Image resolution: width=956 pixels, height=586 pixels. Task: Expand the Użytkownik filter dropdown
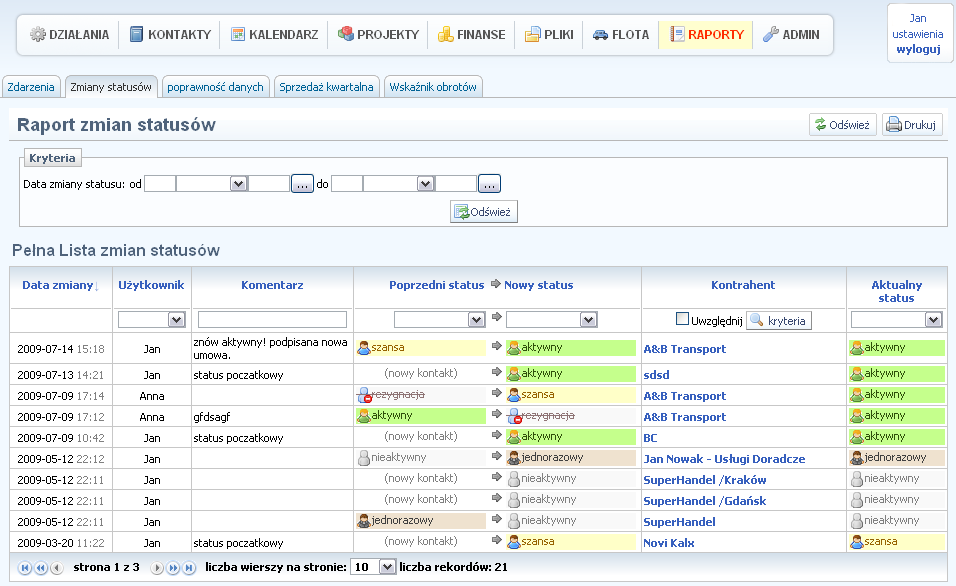(151, 320)
